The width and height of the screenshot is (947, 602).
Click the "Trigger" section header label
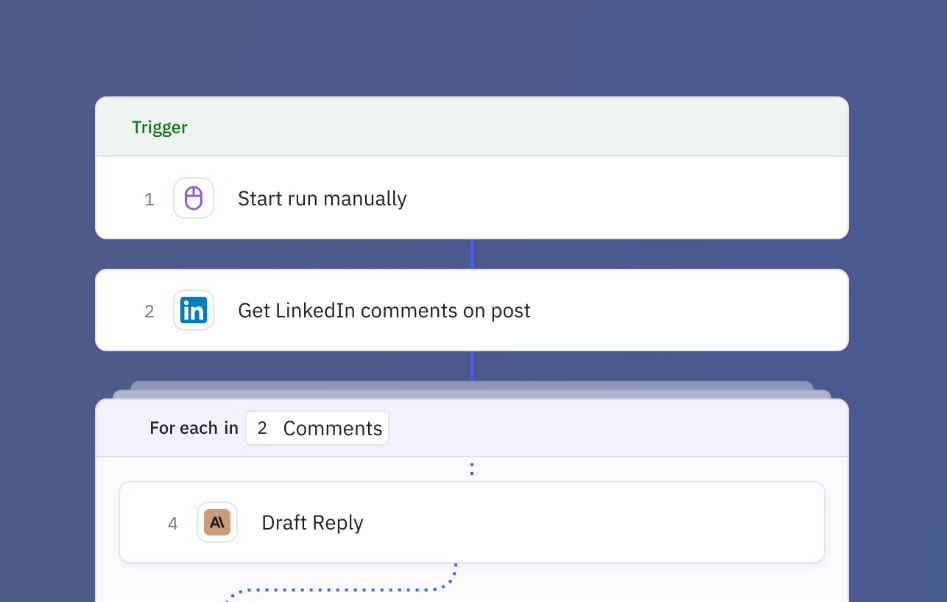click(x=160, y=128)
